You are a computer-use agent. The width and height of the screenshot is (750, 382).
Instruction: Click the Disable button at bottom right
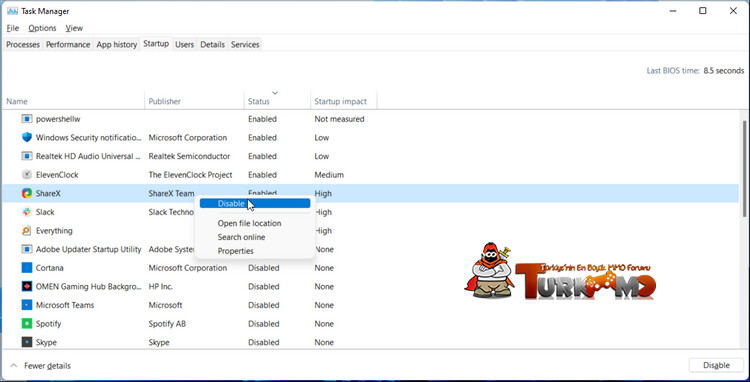[716, 365]
